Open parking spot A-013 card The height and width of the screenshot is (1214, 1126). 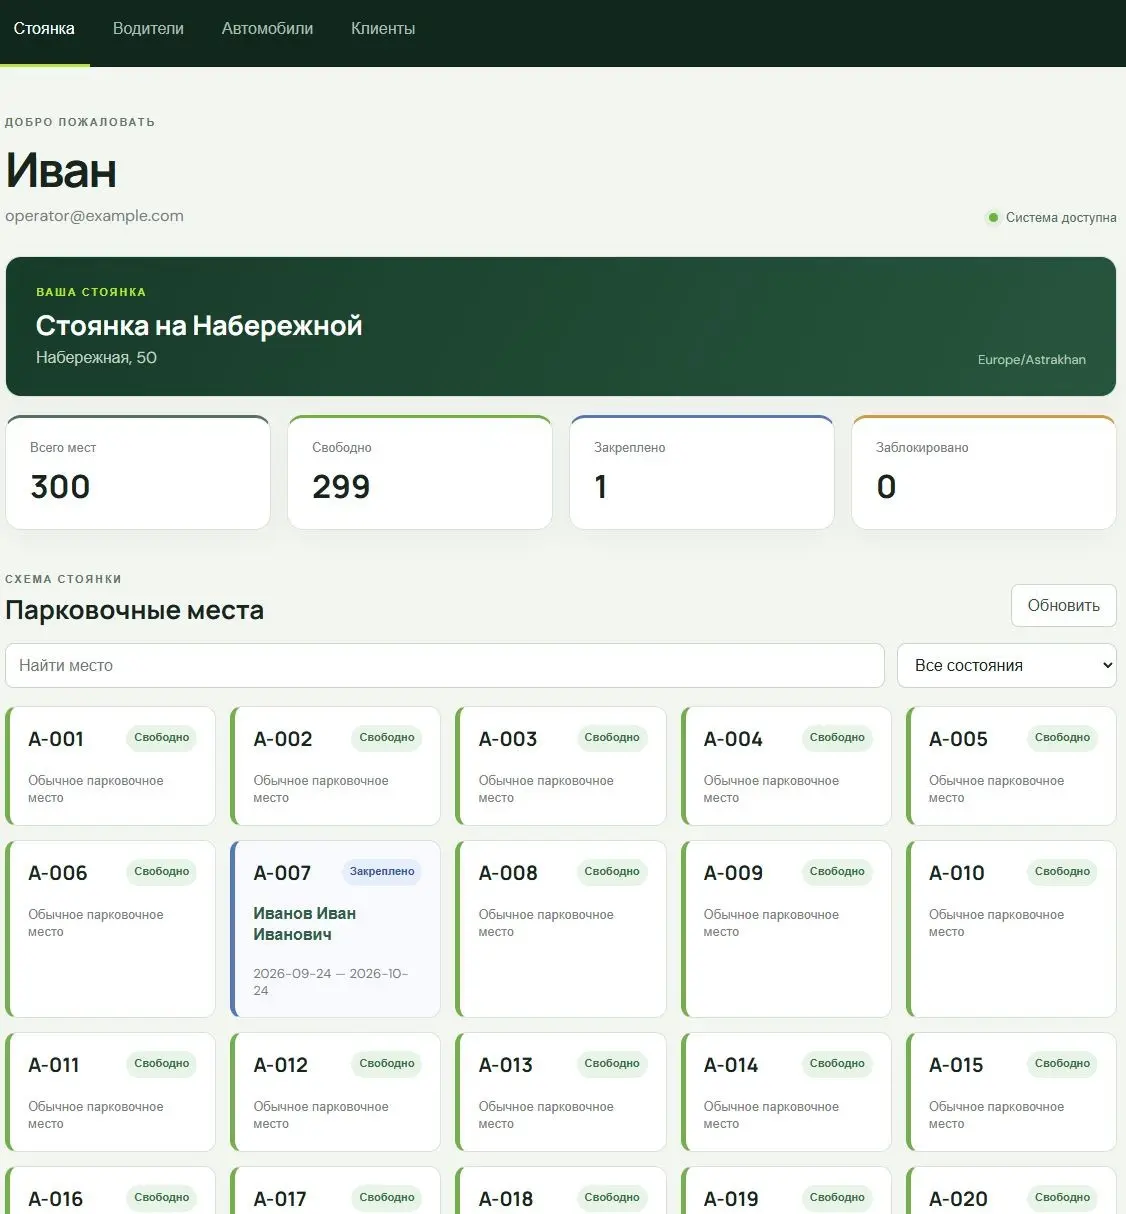560,1092
